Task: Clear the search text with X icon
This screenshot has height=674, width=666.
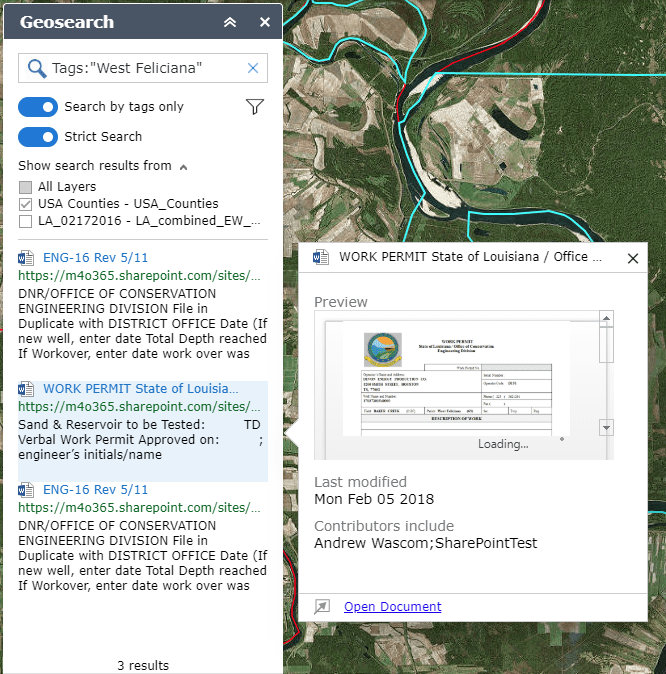Action: pyautogui.click(x=253, y=68)
